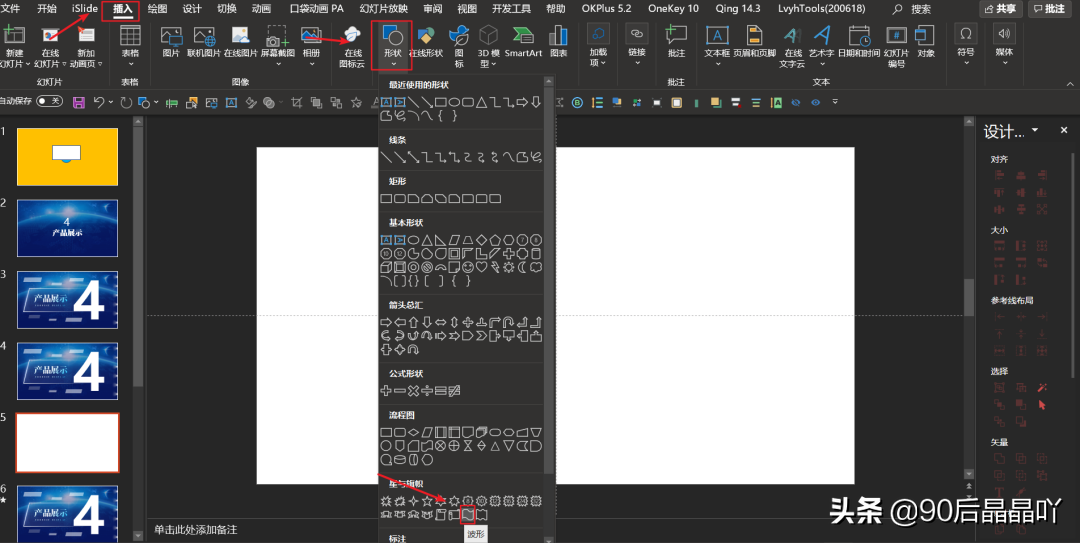
Task: Switch to the 动画 ribbon tab
Action: click(x=261, y=9)
